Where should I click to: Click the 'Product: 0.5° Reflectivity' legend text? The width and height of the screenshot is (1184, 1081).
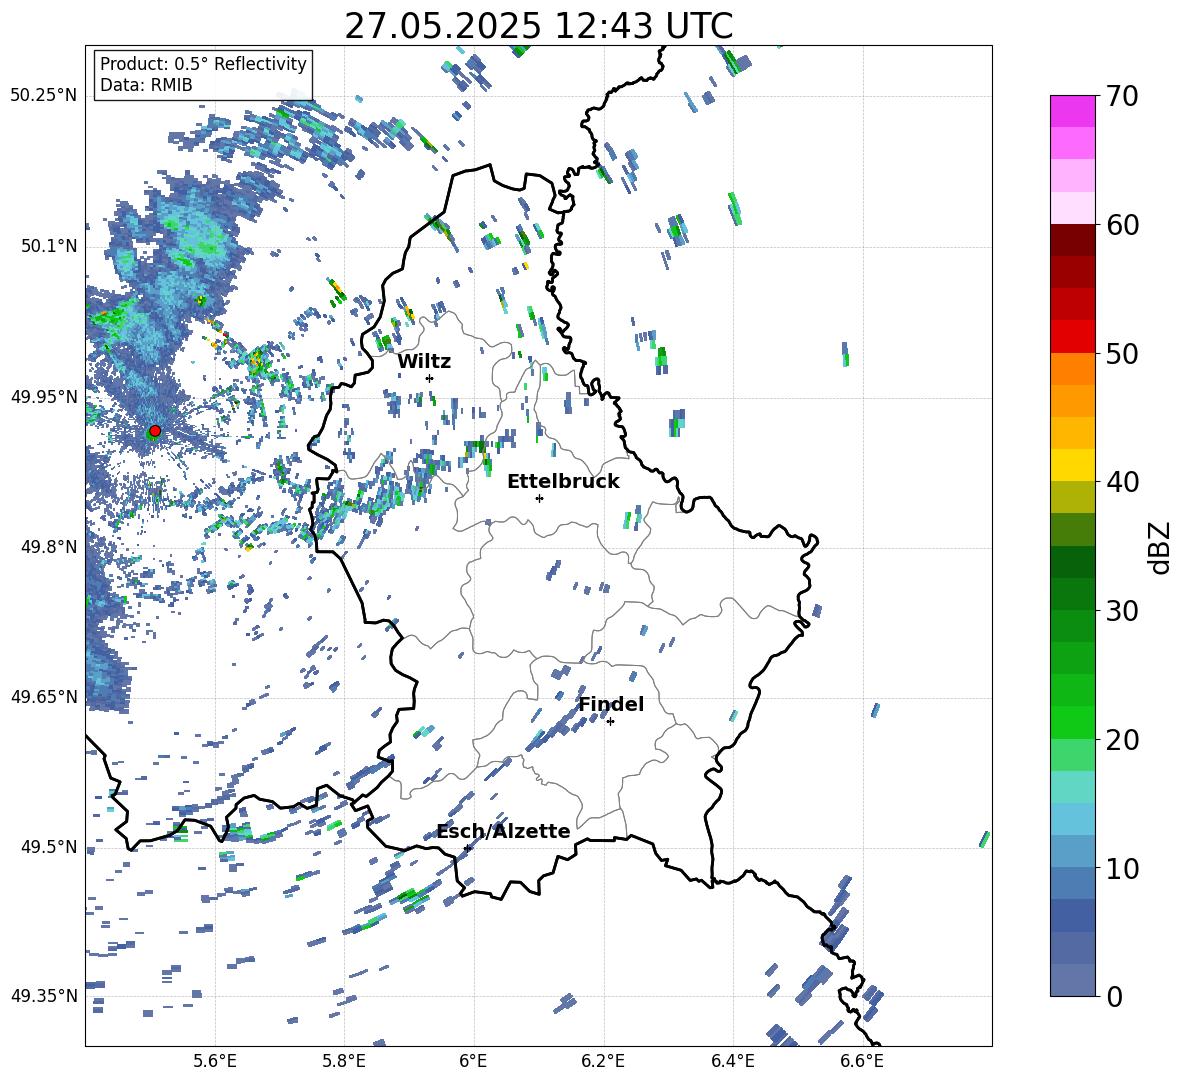[x=203, y=64]
